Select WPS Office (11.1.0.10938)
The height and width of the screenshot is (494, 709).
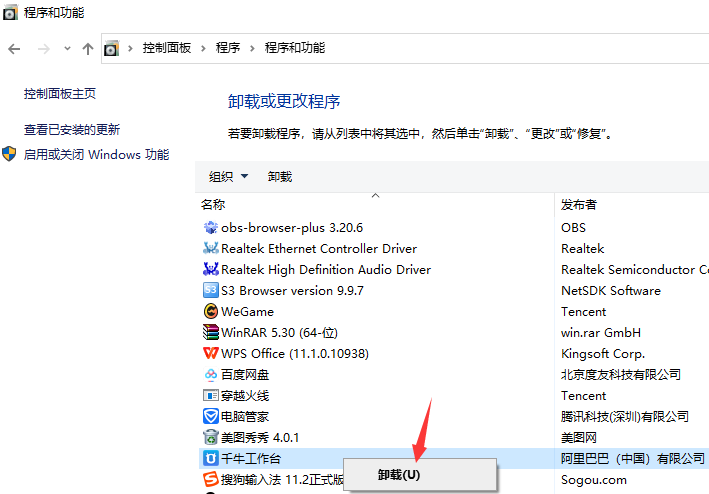point(295,353)
